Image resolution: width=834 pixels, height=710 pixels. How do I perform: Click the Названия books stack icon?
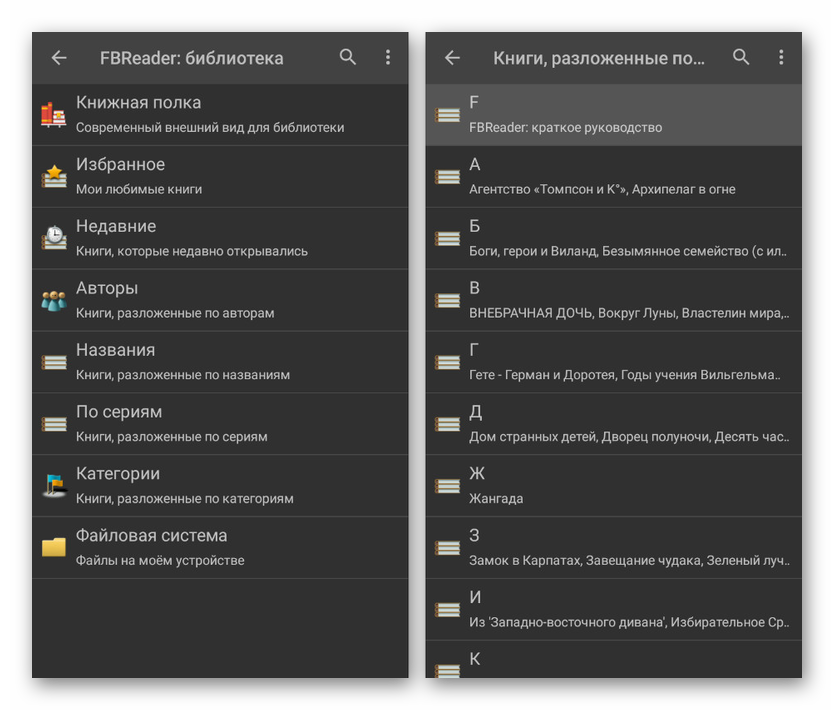coord(54,362)
